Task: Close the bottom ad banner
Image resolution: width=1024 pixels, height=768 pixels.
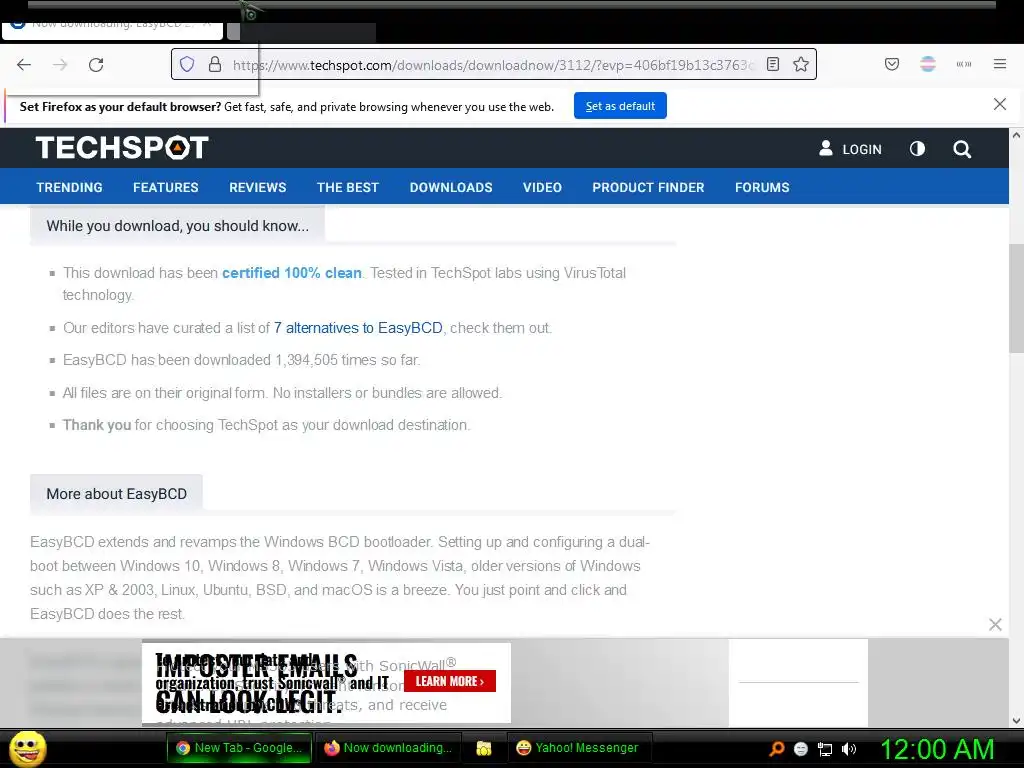Action: click(995, 625)
